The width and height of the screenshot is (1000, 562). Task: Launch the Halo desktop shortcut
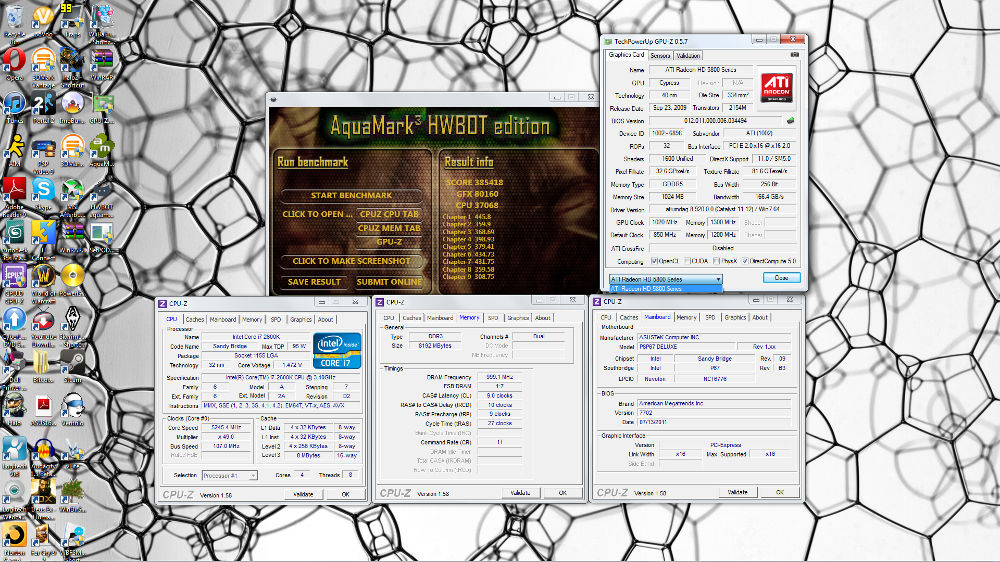point(14,408)
